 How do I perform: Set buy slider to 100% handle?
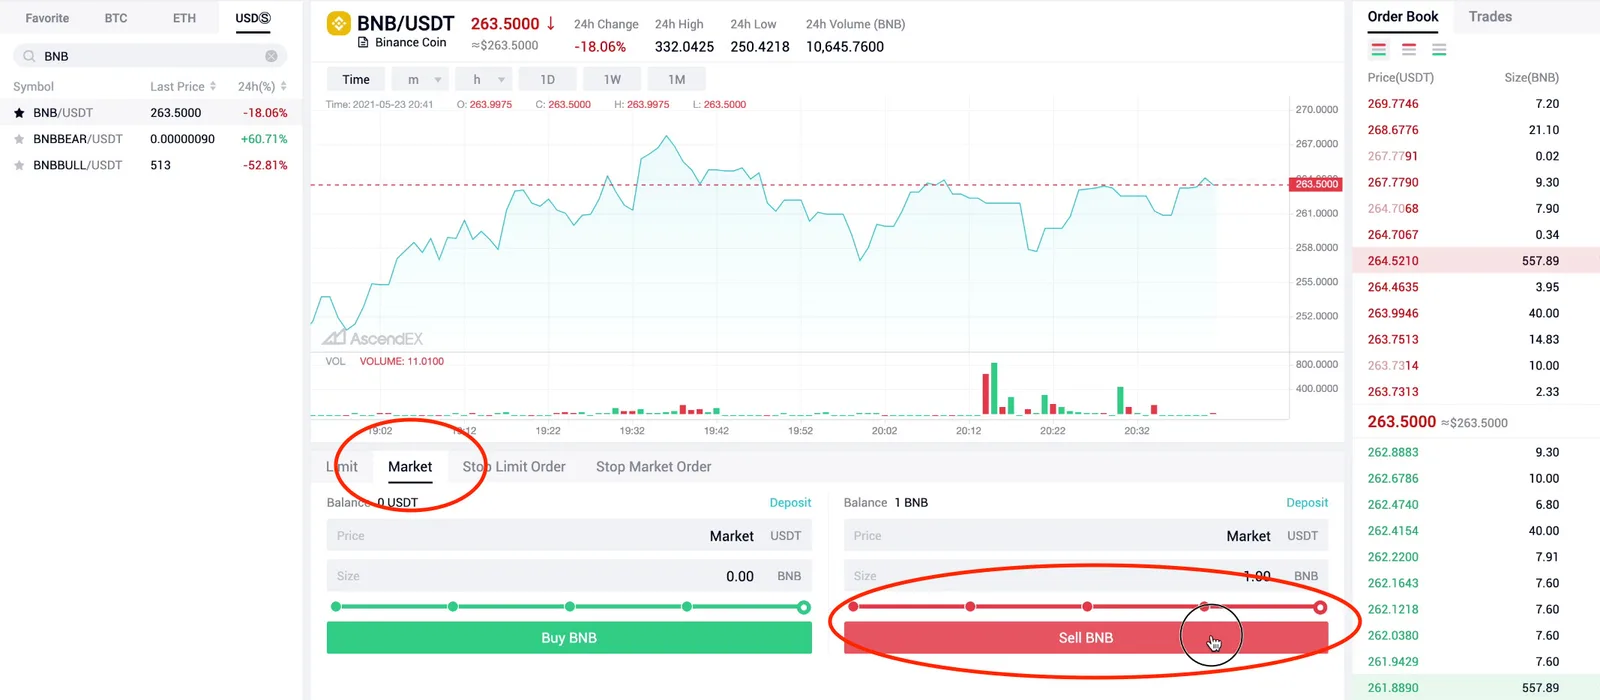coord(804,607)
